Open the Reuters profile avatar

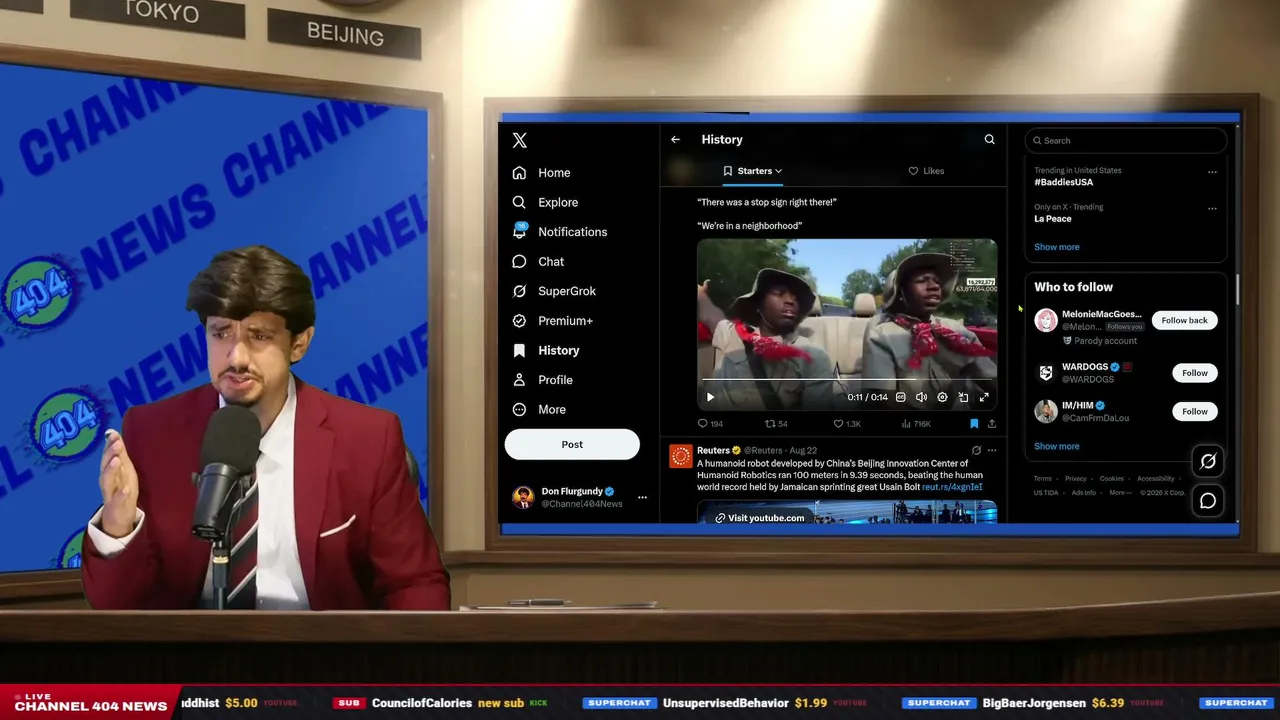tap(681, 456)
